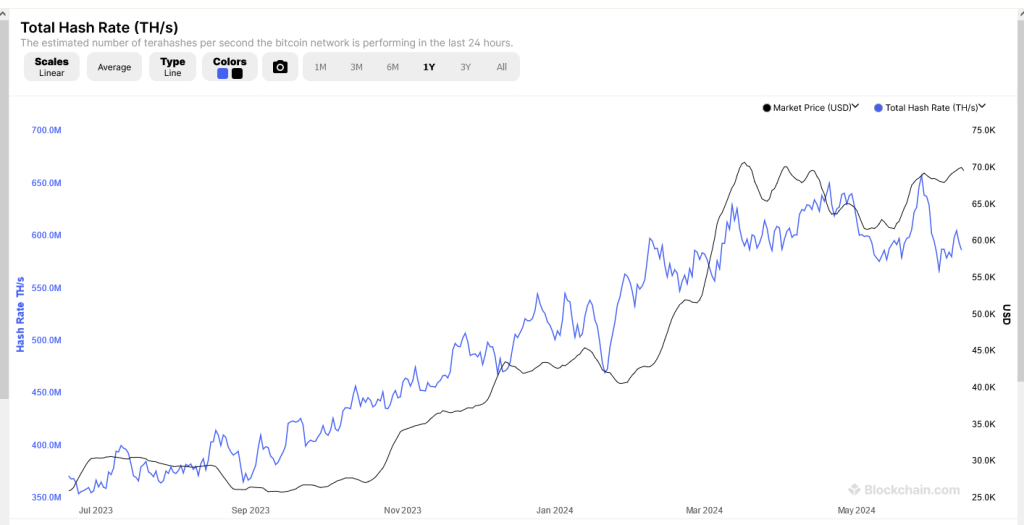Viewport: 1024px width, 525px height.
Task: Click the blue Total Hash Rate legend dot
Action: pyautogui.click(x=878, y=107)
